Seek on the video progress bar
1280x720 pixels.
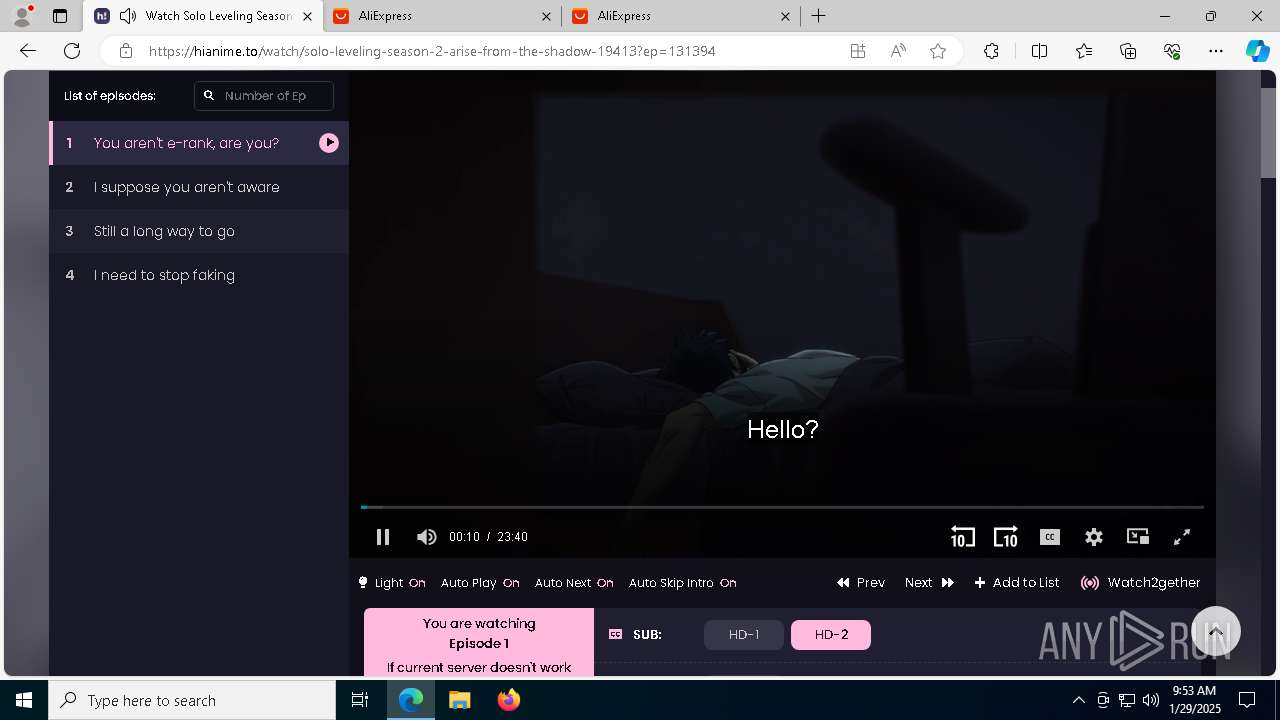(x=782, y=507)
